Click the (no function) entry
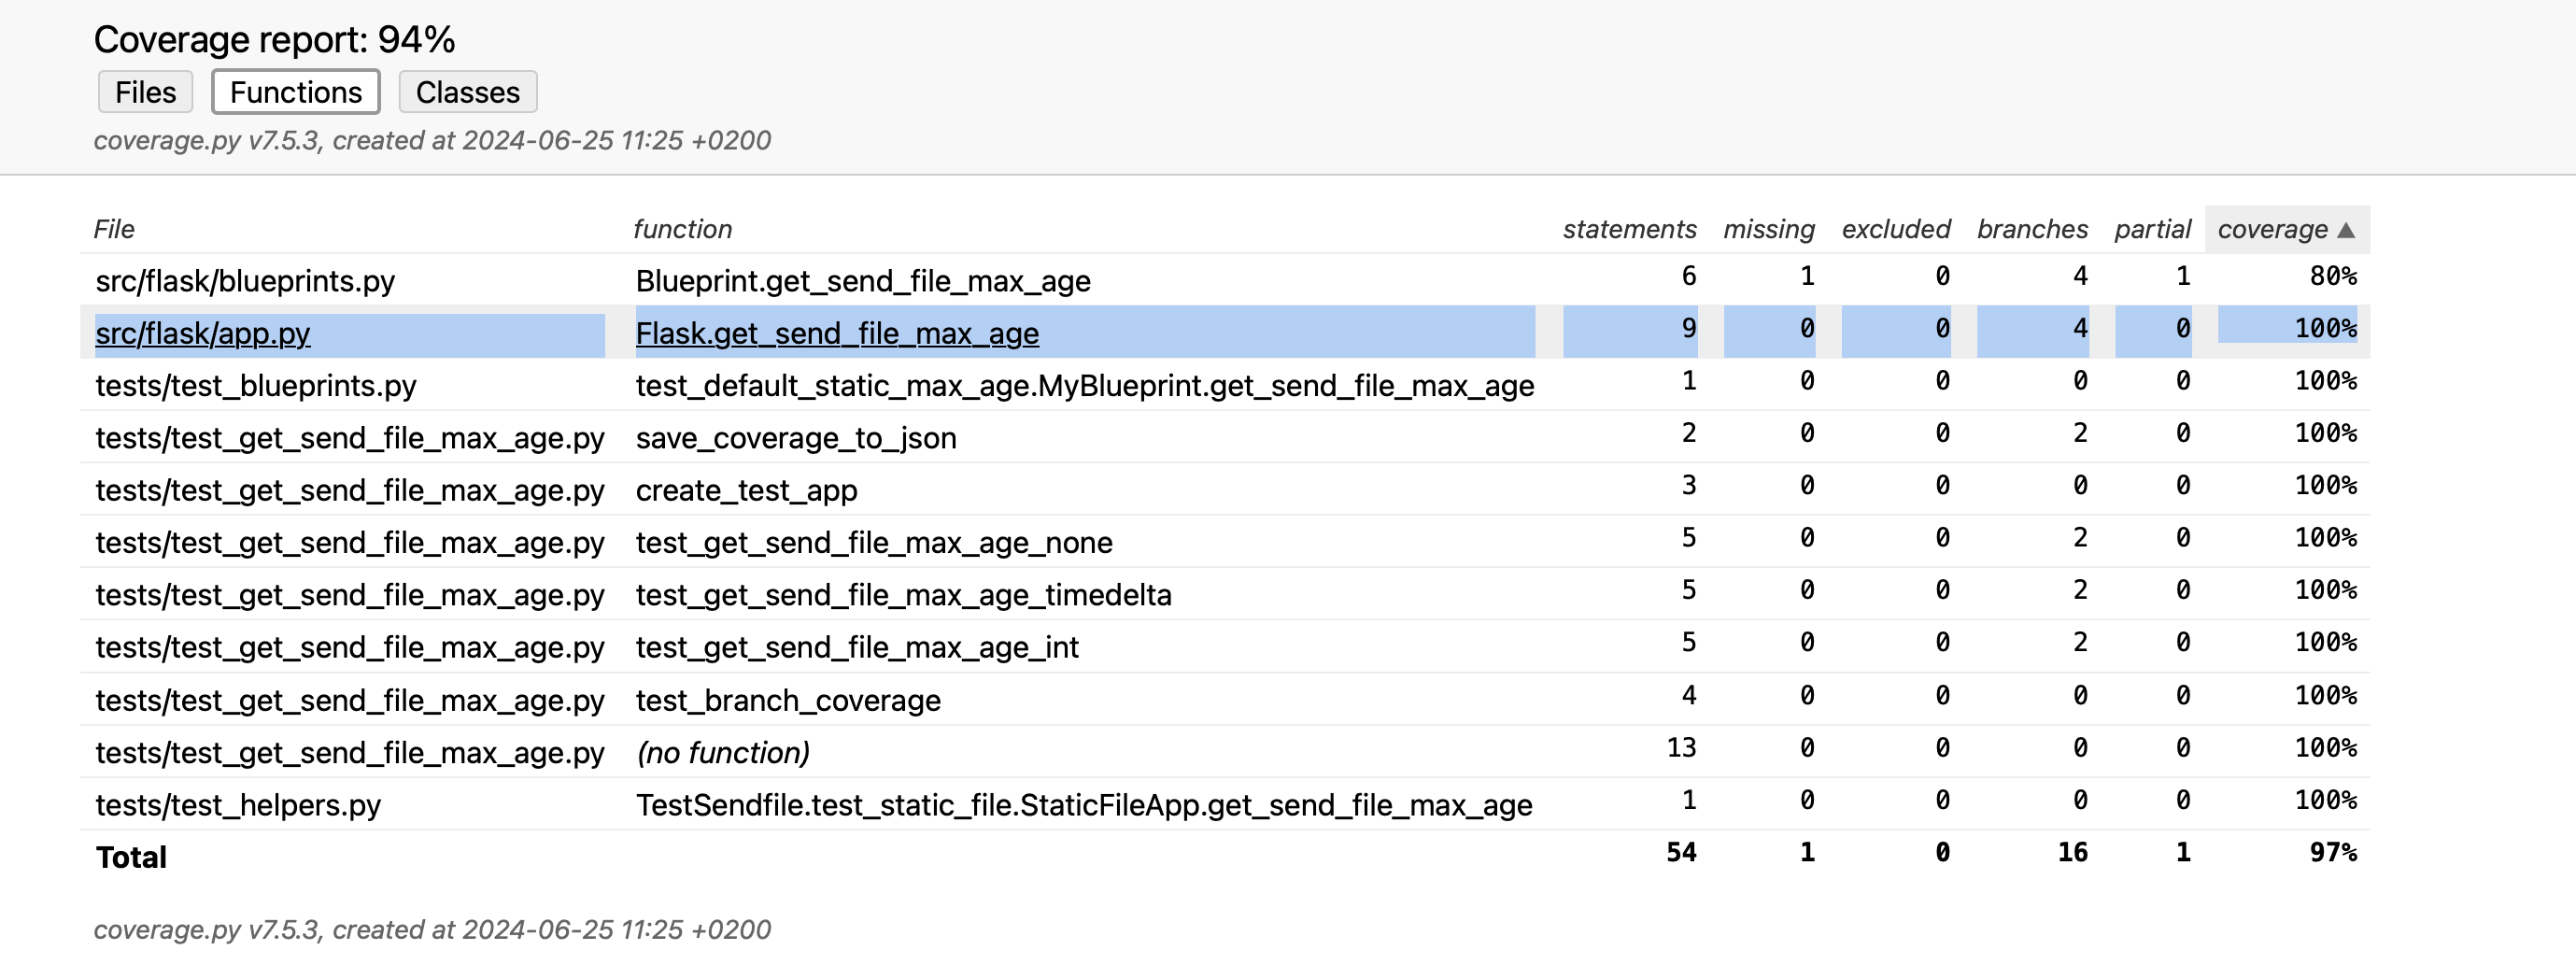 [723, 752]
